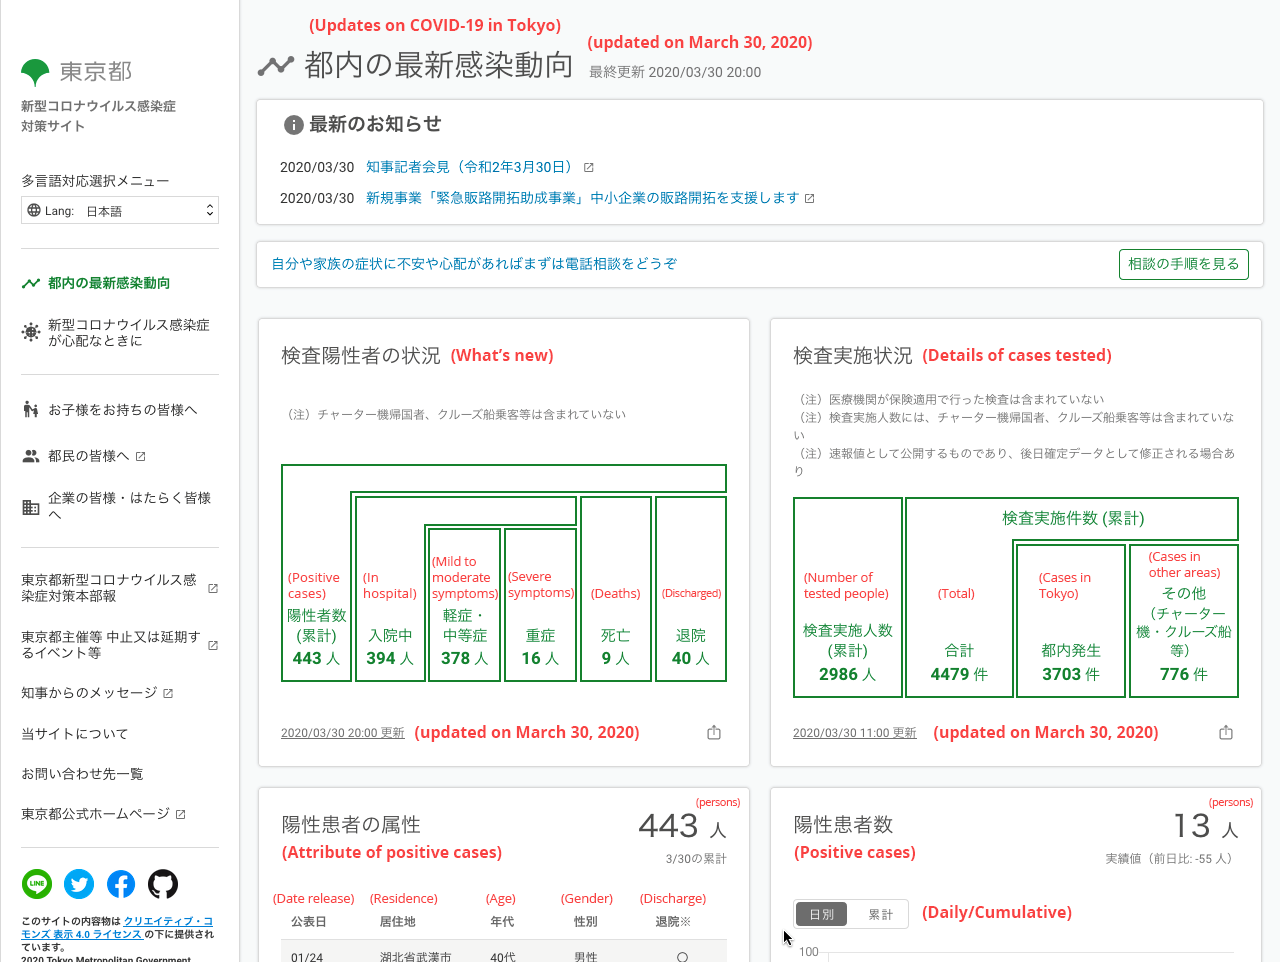
Task: Open 都内の最新感染動向 menu item
Action: coord(108,283)
